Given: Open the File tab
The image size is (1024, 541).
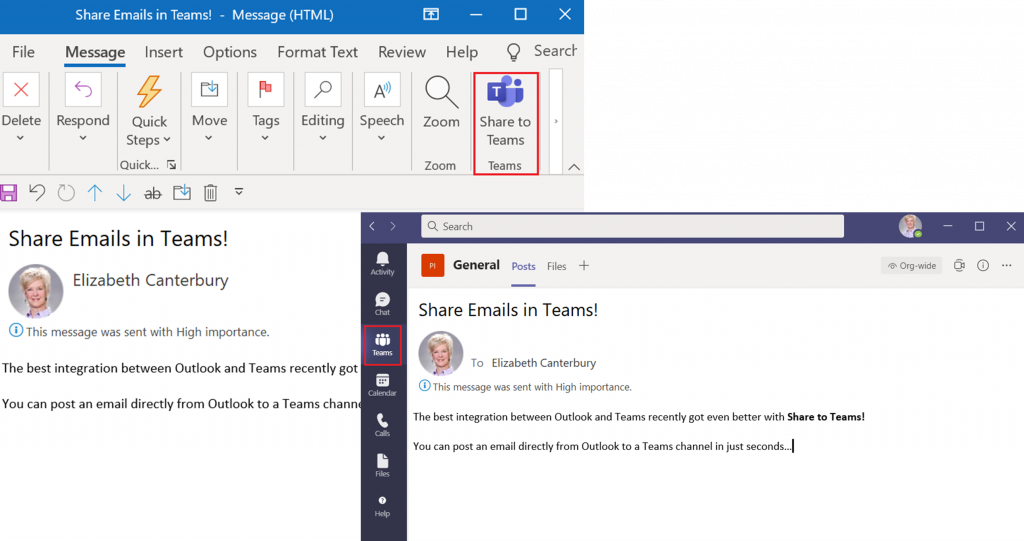Looking at the screenshot, I should pos(23,52).
